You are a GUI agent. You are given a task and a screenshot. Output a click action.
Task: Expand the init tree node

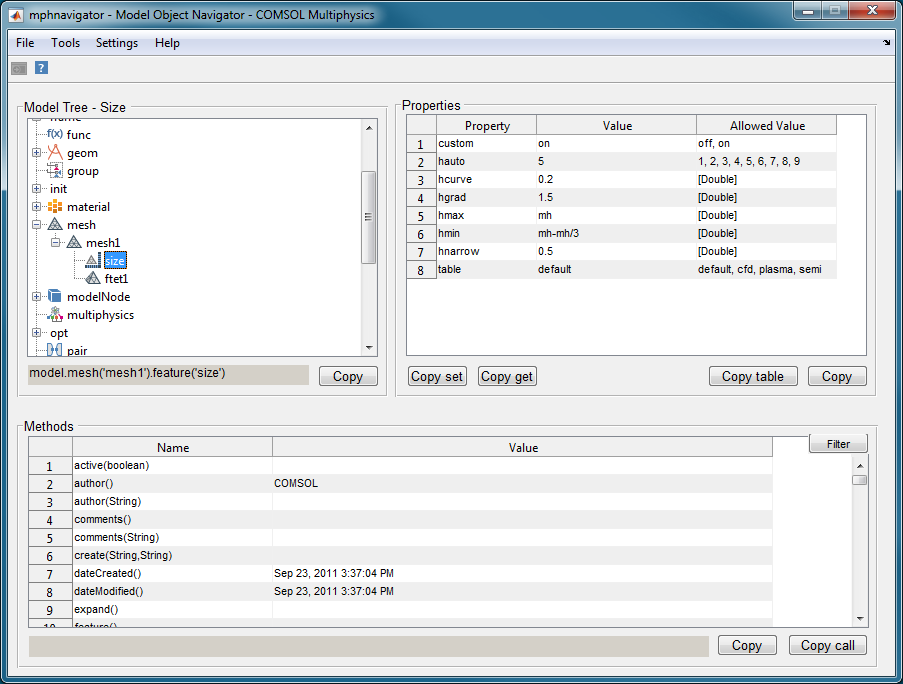[37, 189]
